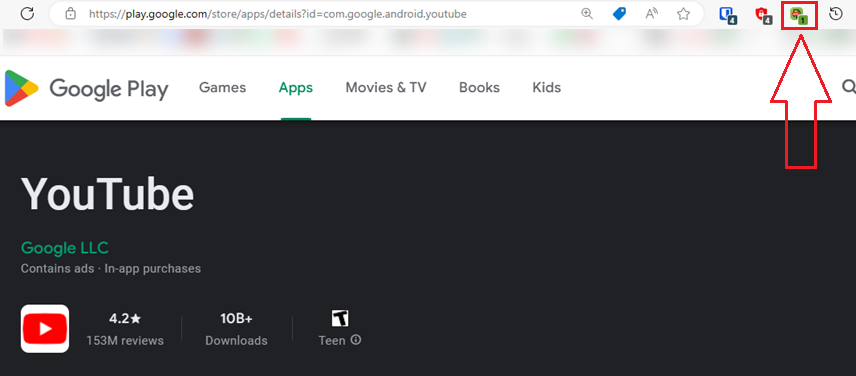Open the blue extension with badge 4
Screen dimensions: 856x376
[728, 15]
